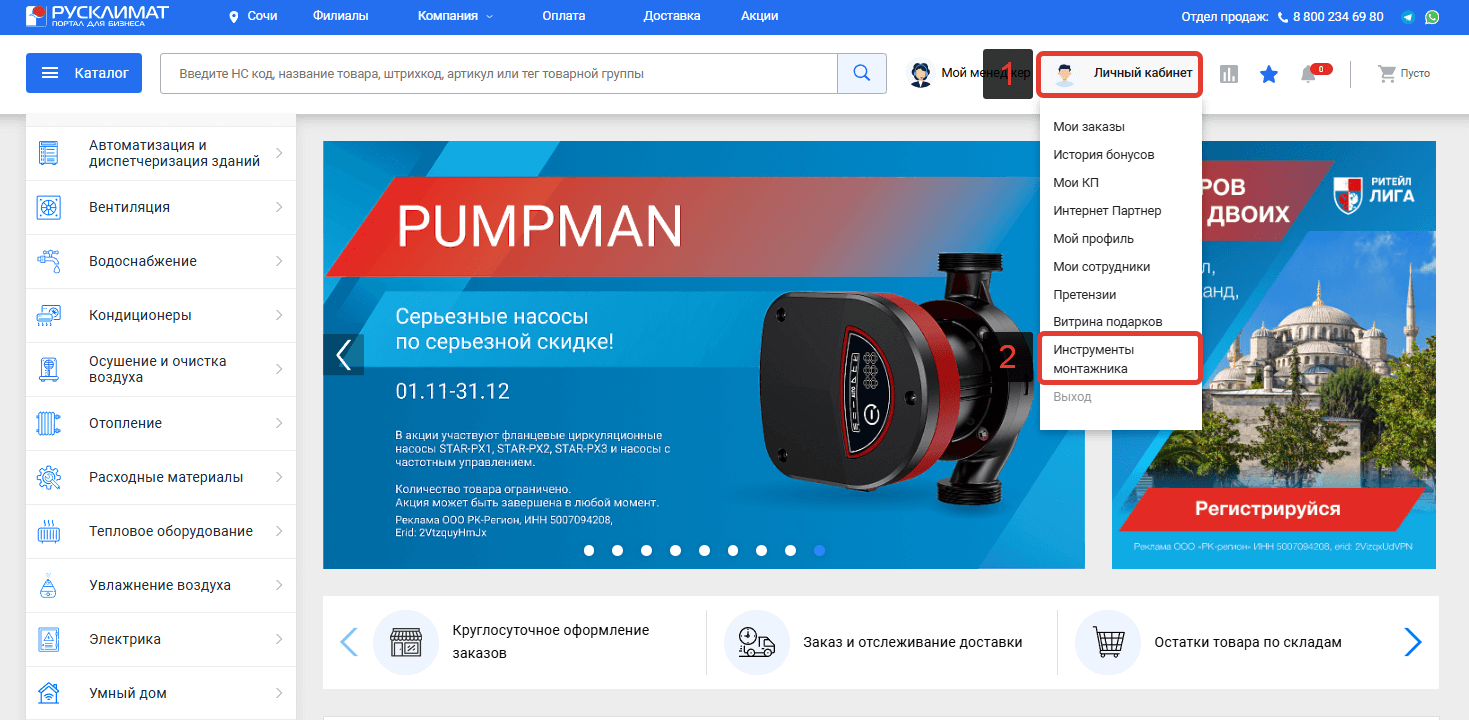
Task: Select Мои КП menu item
Action: click(x=1076, y=183)
